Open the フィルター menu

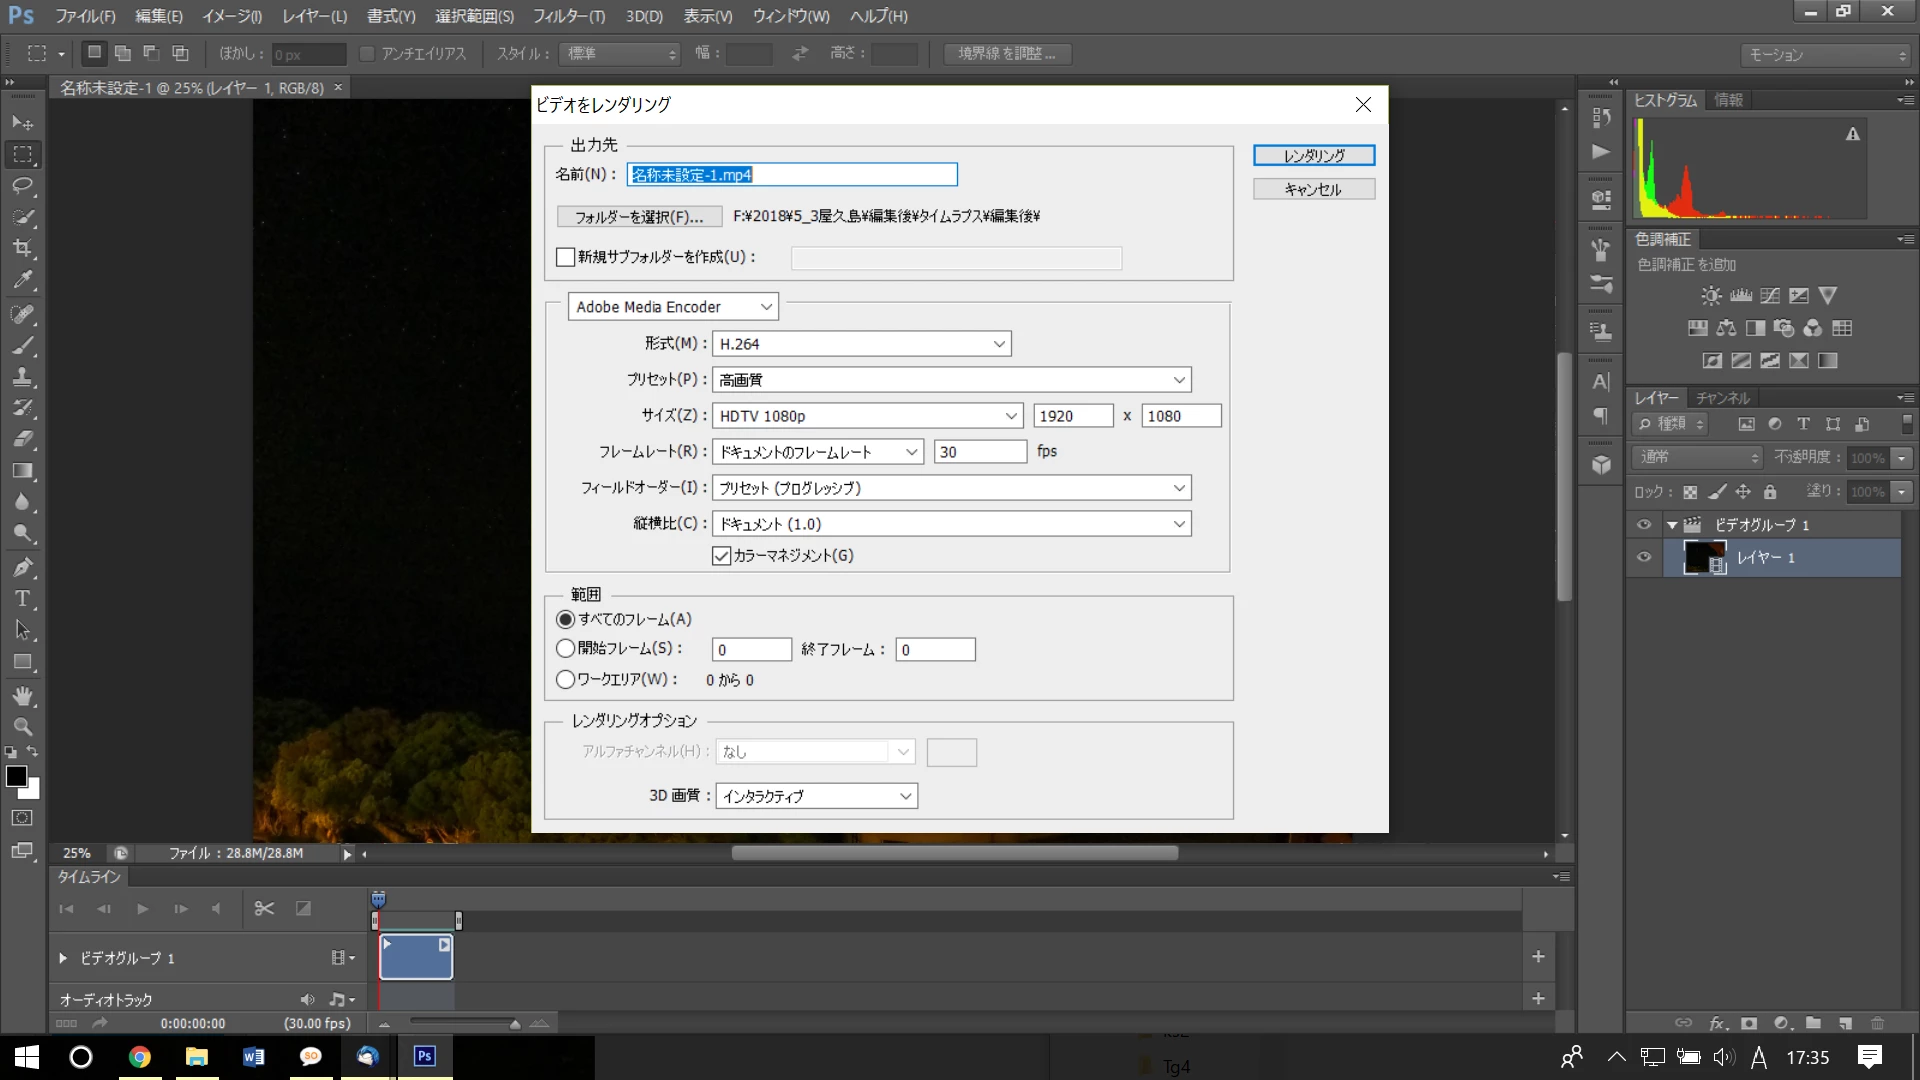click(x=568, y=16)
